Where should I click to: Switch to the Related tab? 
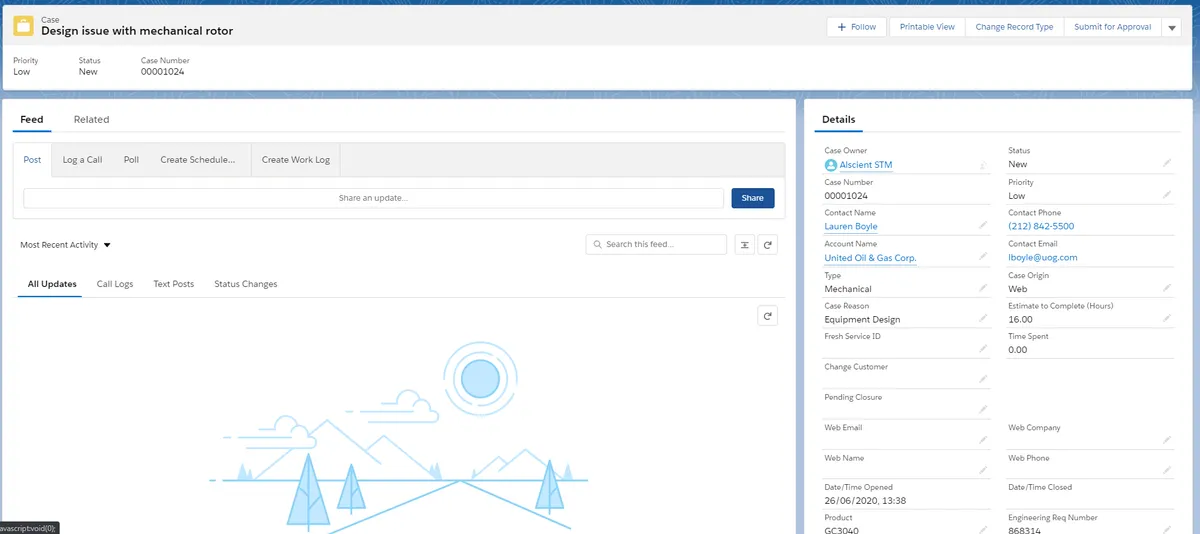(91, 119)
